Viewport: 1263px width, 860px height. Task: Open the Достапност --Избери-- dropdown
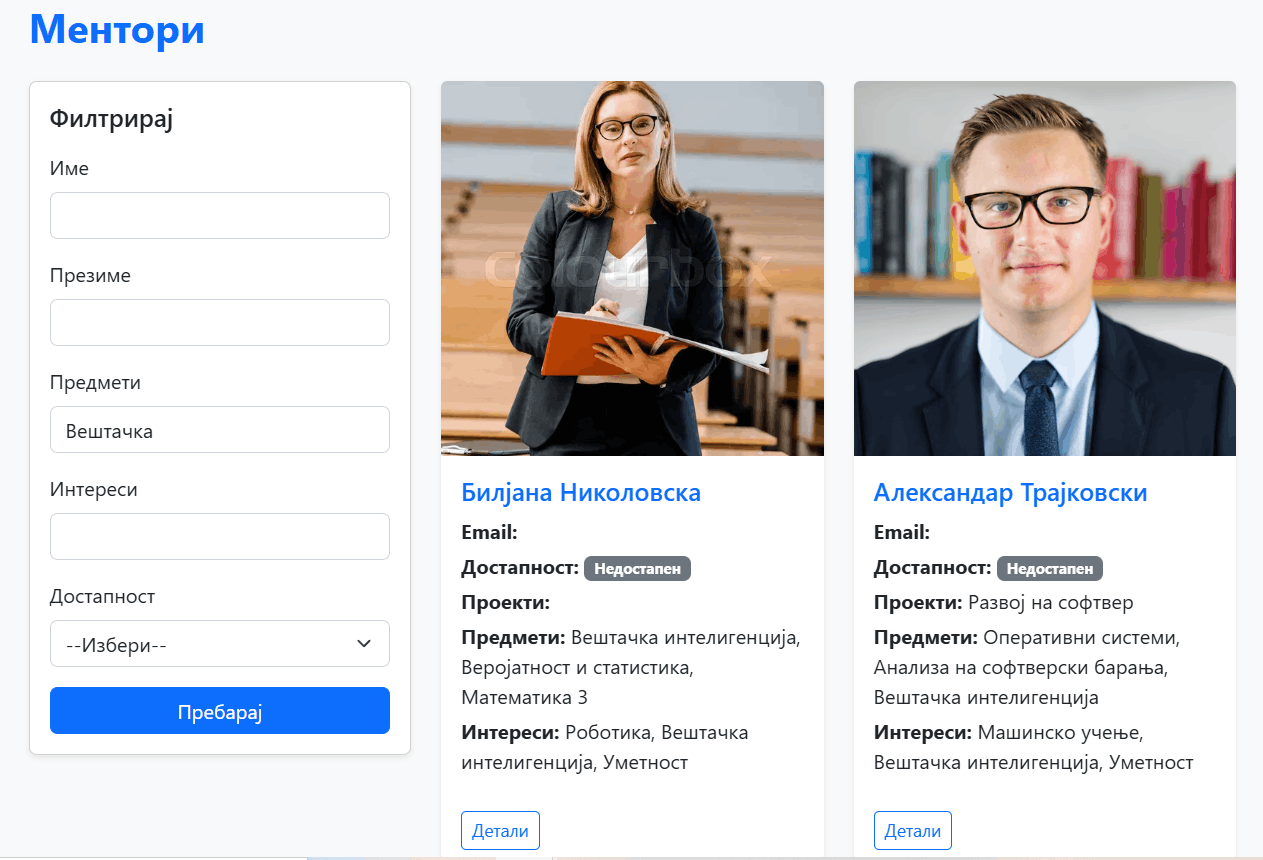click(219, 643)
